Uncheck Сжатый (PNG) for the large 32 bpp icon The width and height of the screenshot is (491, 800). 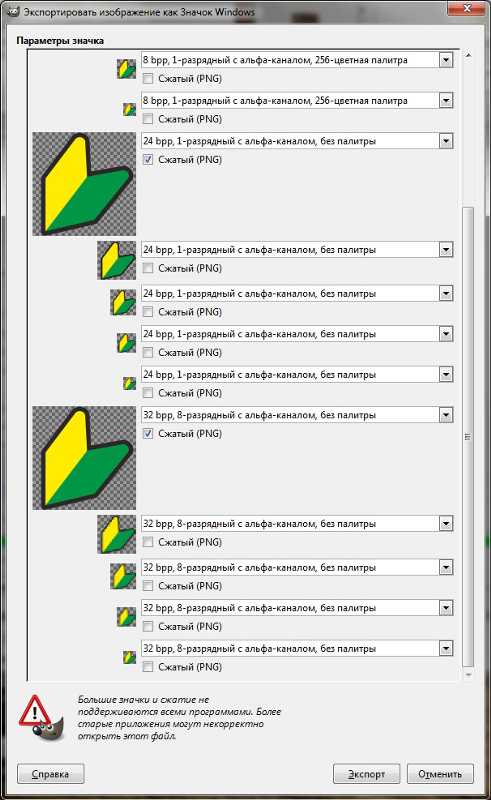click(x=148, y=434)
